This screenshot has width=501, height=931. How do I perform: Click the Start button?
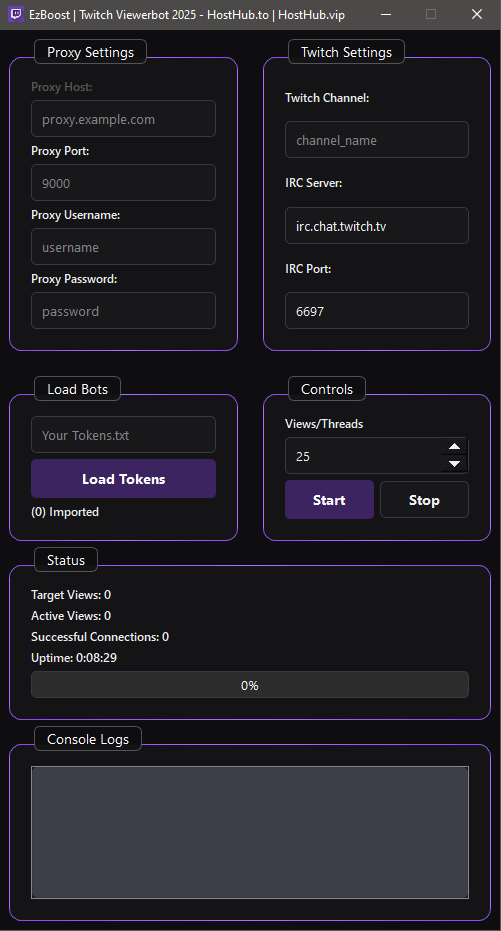click(x=329, y=500)
